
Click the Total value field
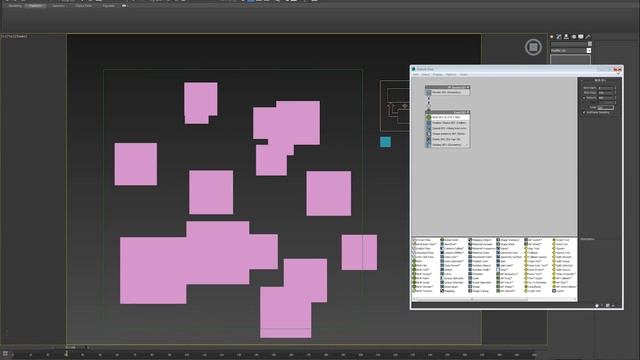click(x=606, y=107)
